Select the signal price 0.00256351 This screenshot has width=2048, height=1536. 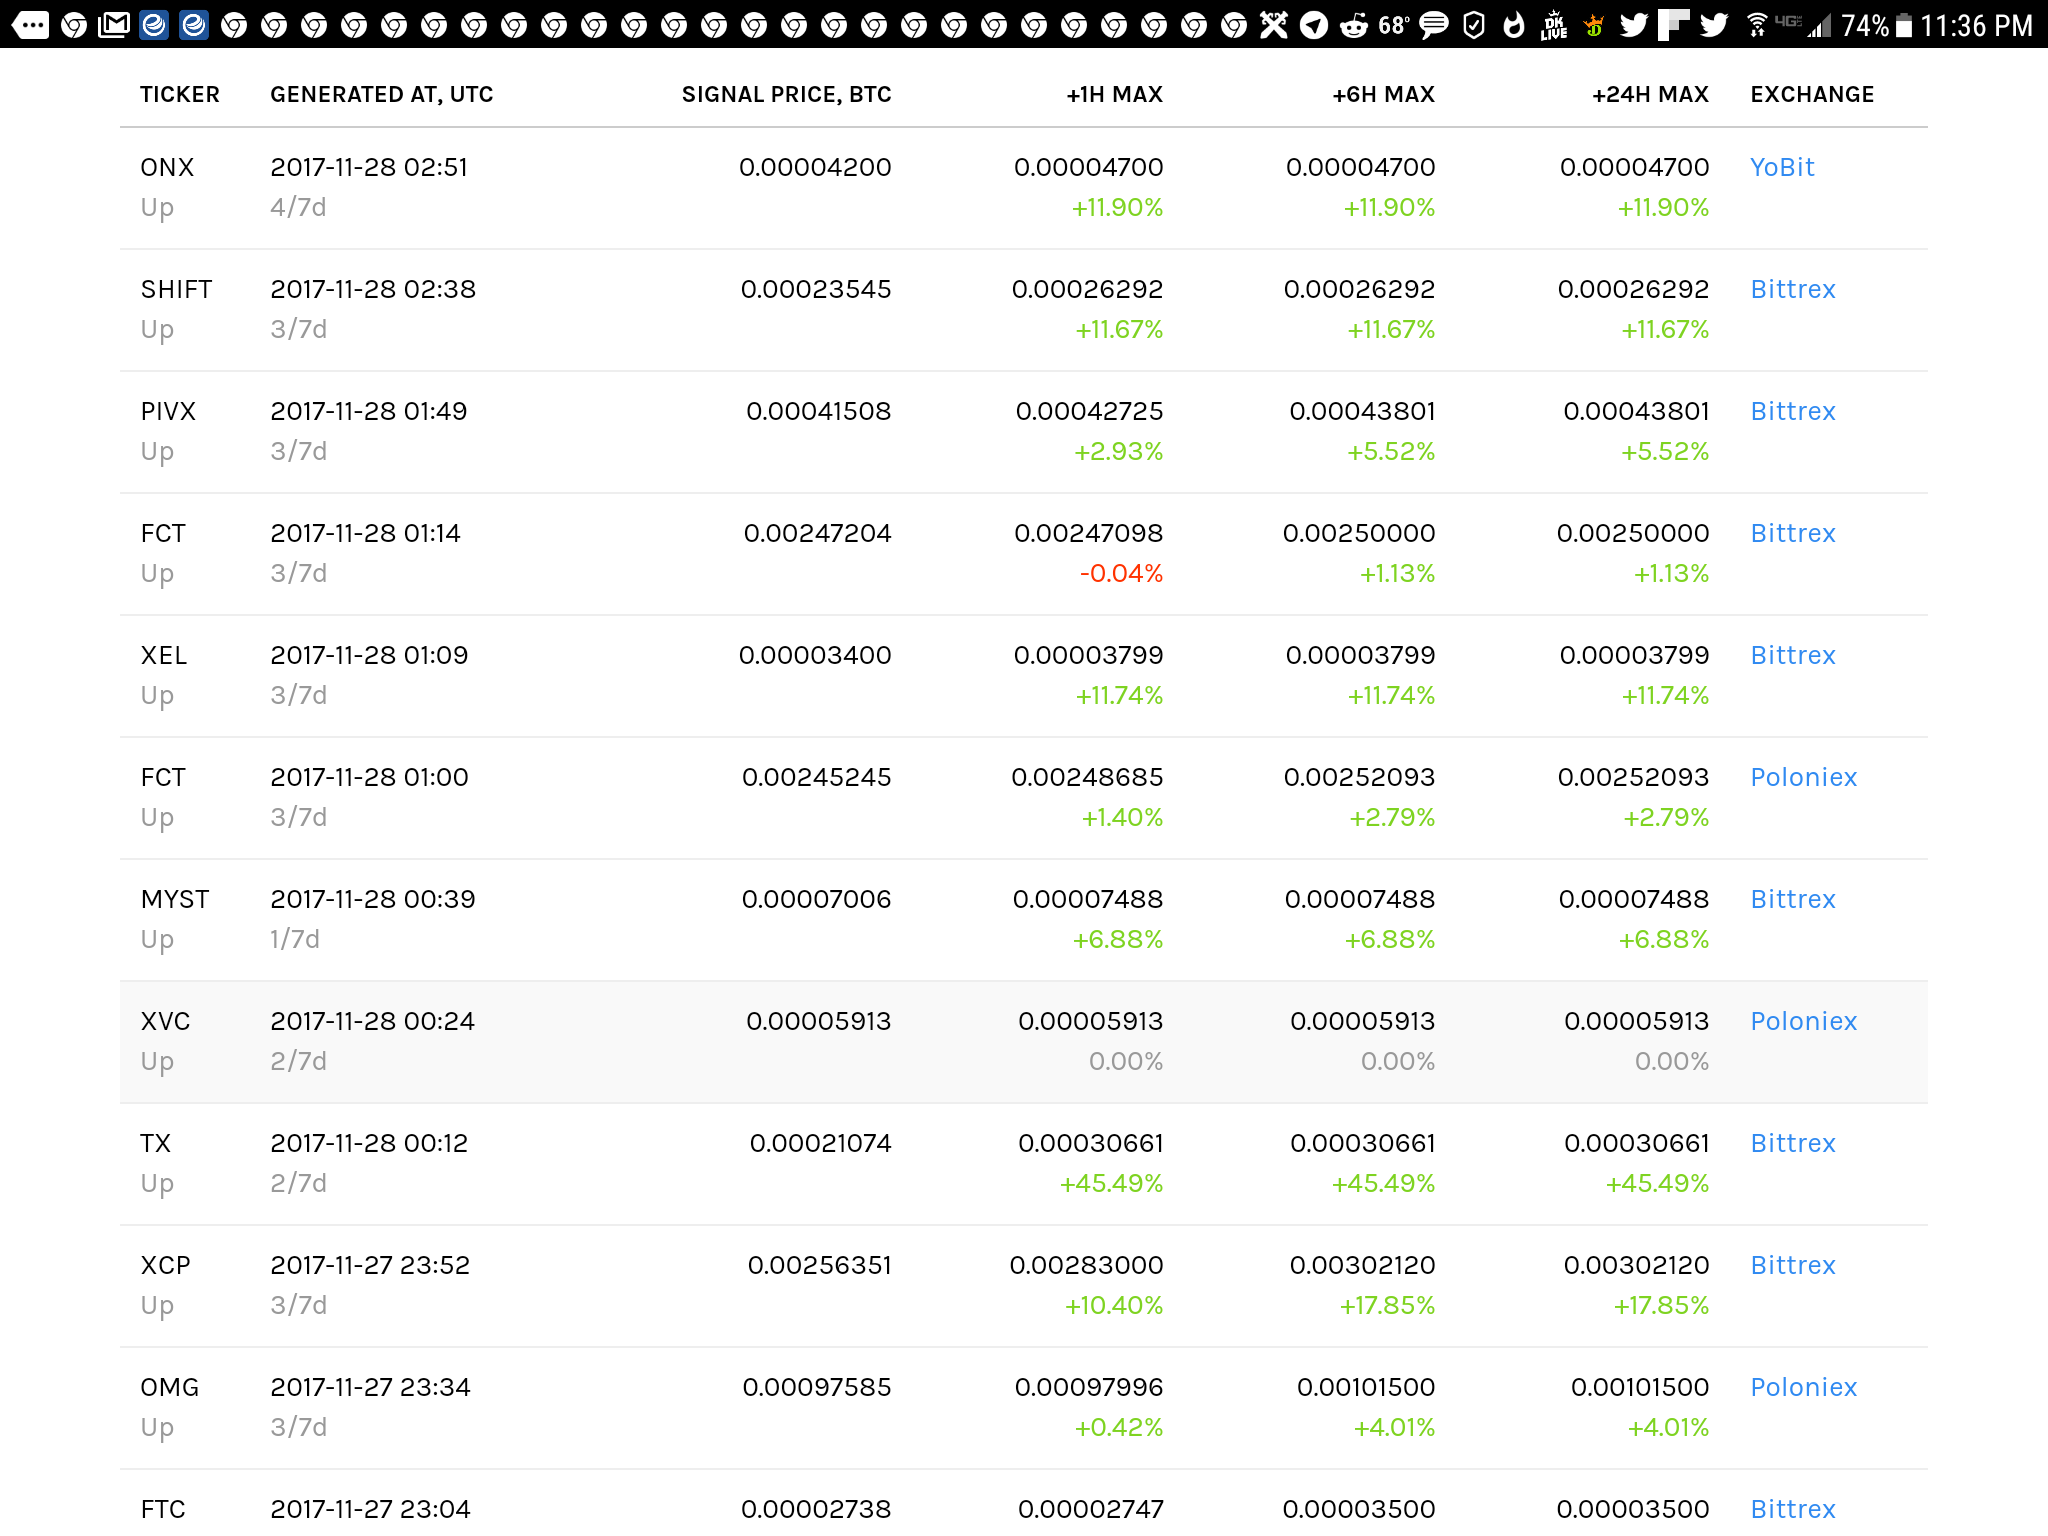tap(819, 1265)
